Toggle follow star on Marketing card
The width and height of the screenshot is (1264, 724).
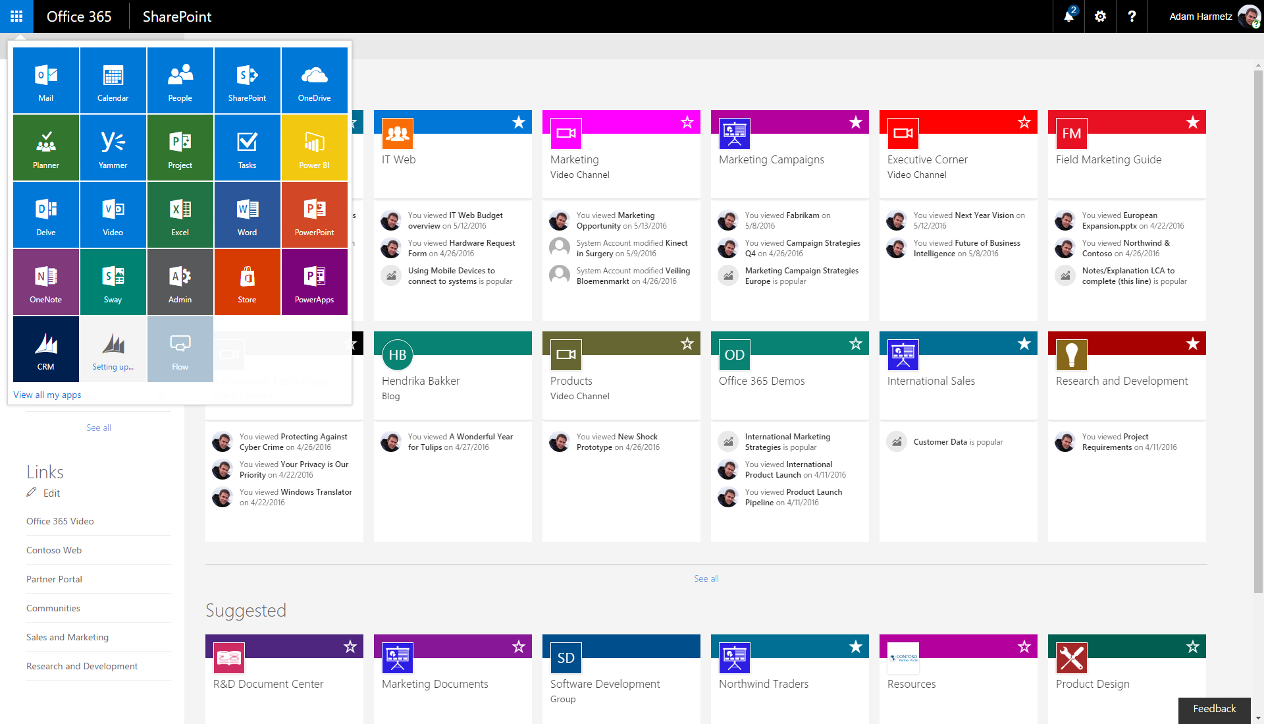[x=687, y=122]
